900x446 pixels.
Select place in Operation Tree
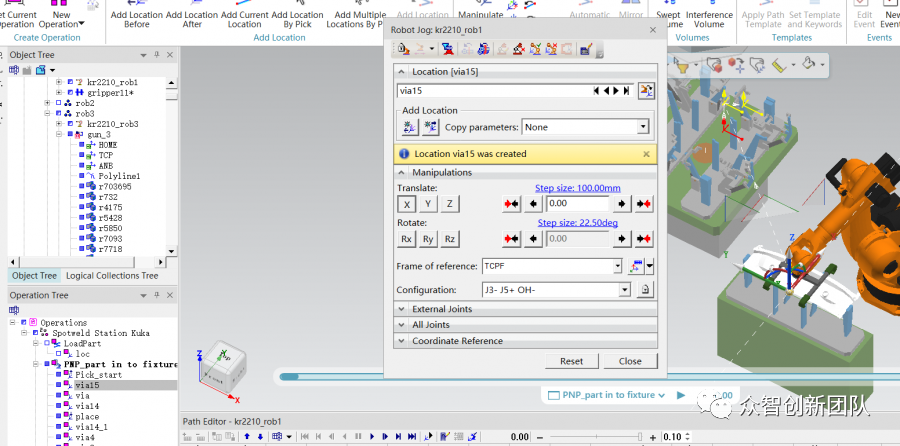click(87, 416)
